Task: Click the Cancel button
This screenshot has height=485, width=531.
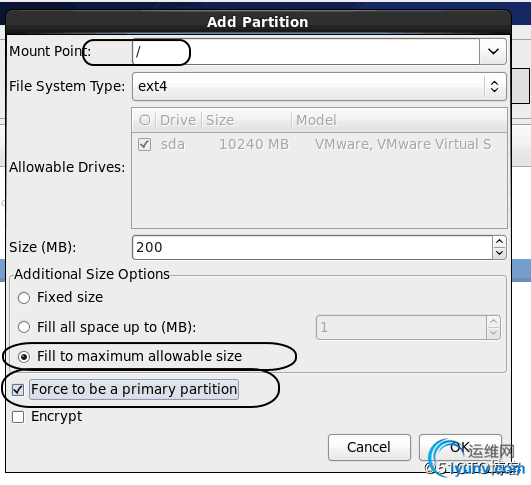Action: (x=369, y=447)
